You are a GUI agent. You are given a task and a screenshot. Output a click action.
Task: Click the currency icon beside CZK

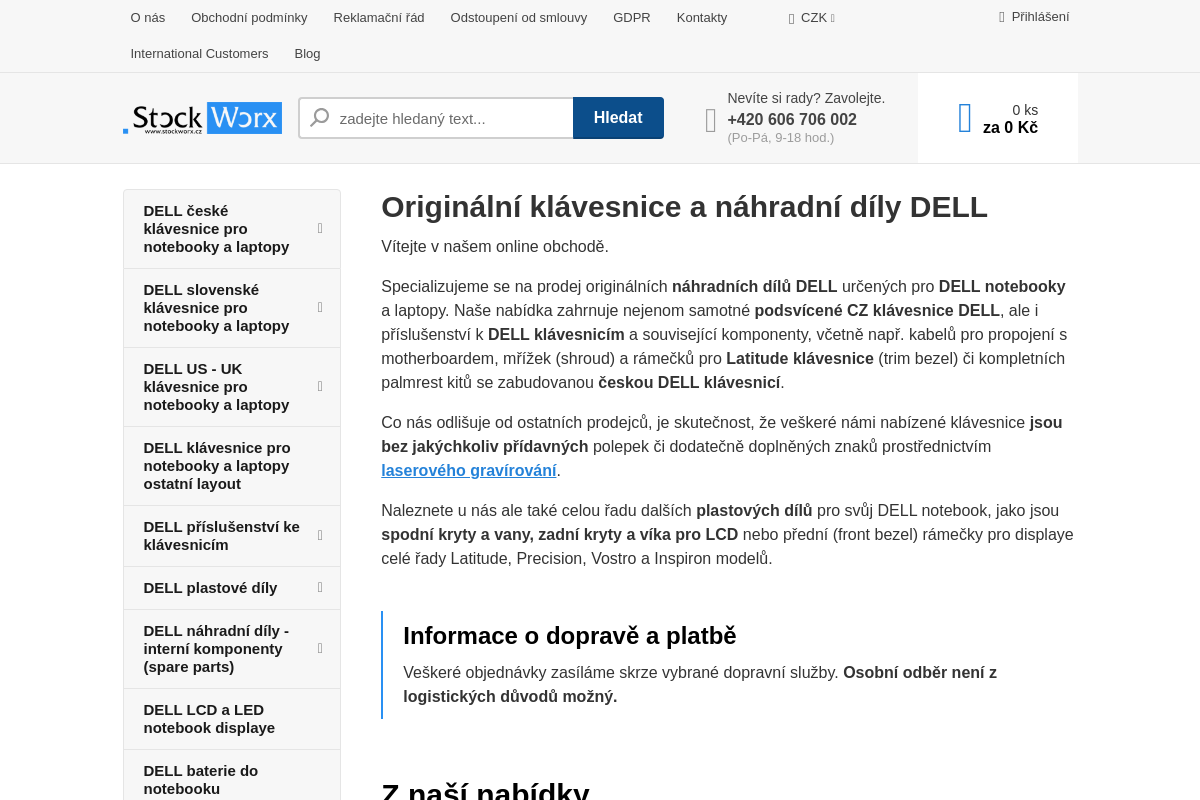[791, 18]
